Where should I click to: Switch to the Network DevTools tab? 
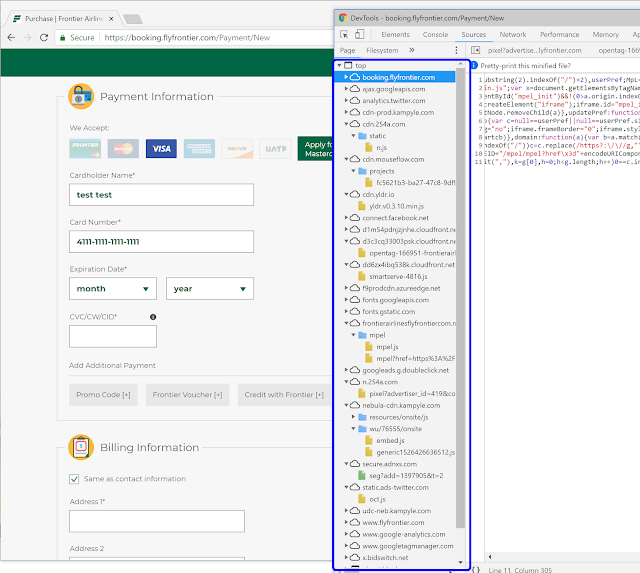pyautogui.click(x=513, y=35)
